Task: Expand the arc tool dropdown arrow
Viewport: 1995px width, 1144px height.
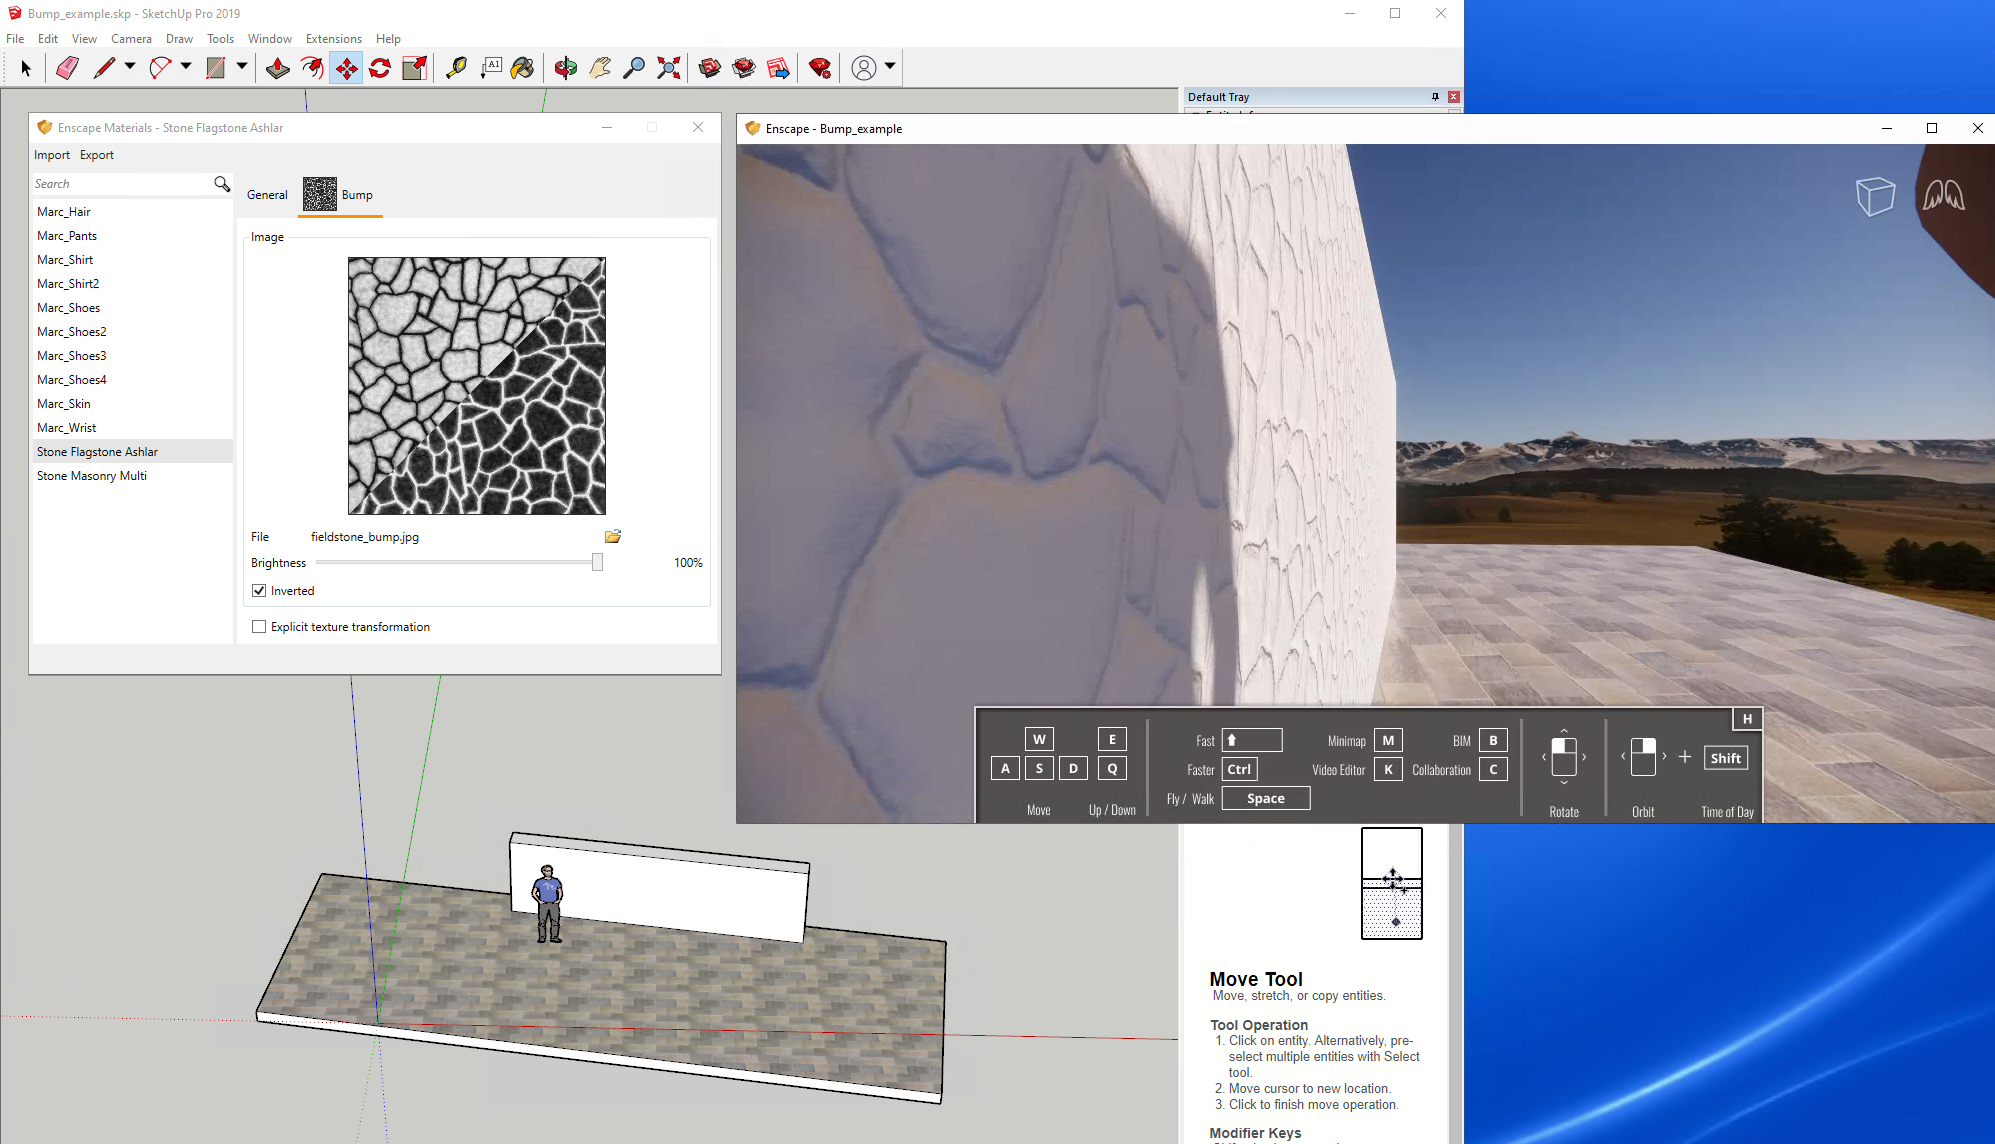Action: pyautogui.click(x=186, y=67)
